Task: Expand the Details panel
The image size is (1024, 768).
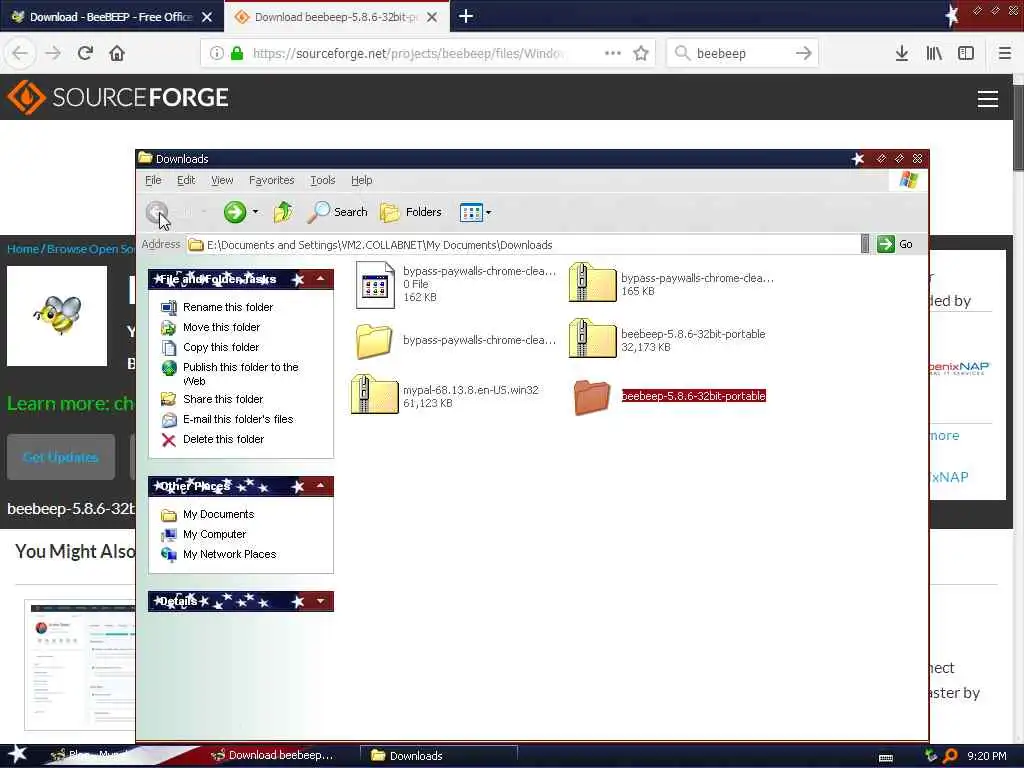Action: 321,601
